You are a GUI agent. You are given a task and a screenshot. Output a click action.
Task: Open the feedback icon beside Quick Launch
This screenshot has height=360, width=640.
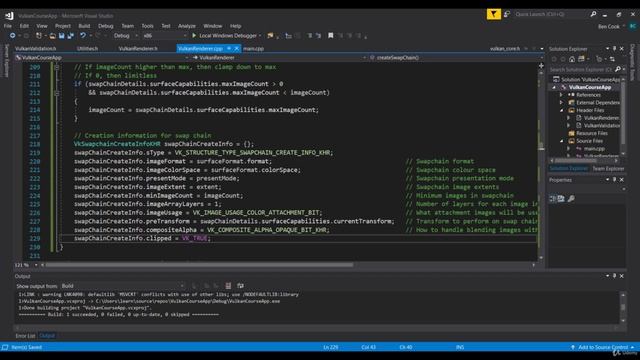(507, 14)
